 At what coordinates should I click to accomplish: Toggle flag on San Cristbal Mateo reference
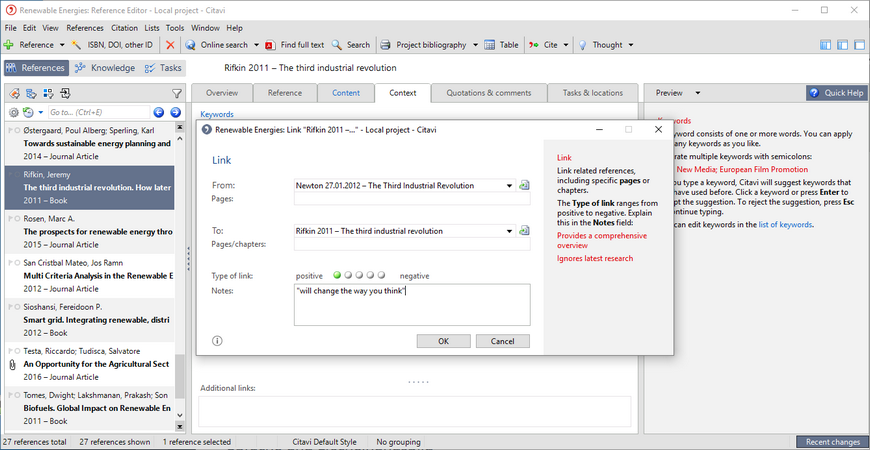(x=11, y=263)
